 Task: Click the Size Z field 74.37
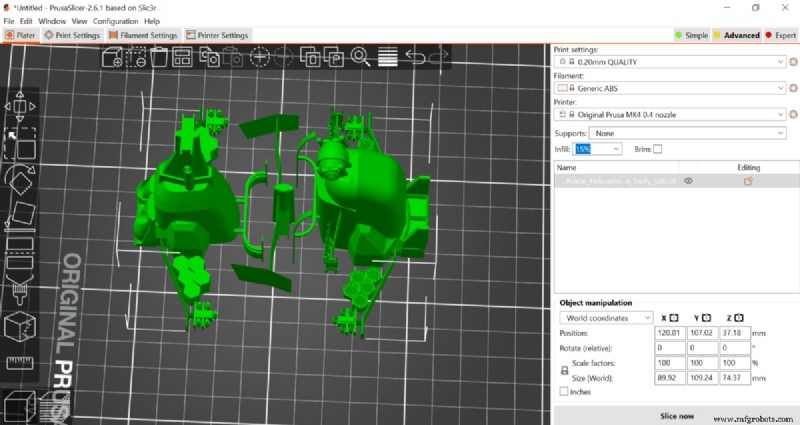pos(735,378)
